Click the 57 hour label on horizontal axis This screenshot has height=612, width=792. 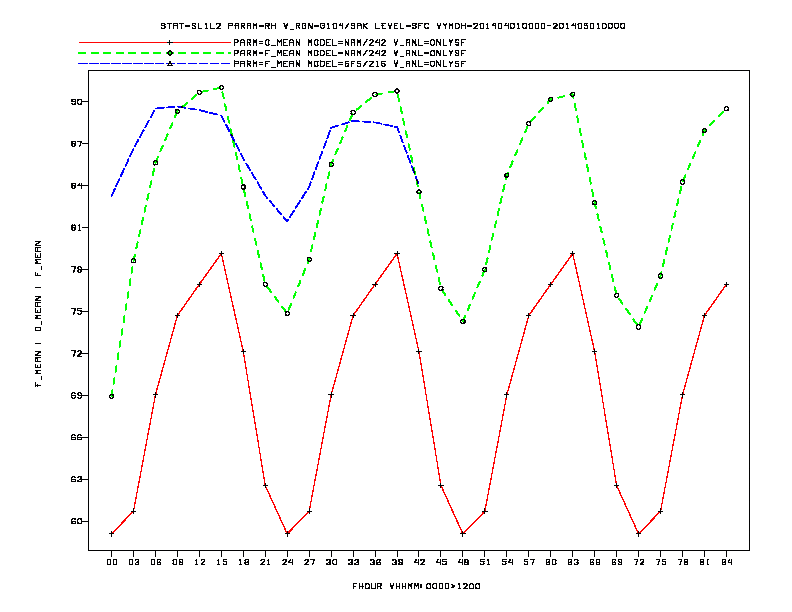[x=529, y=562]
